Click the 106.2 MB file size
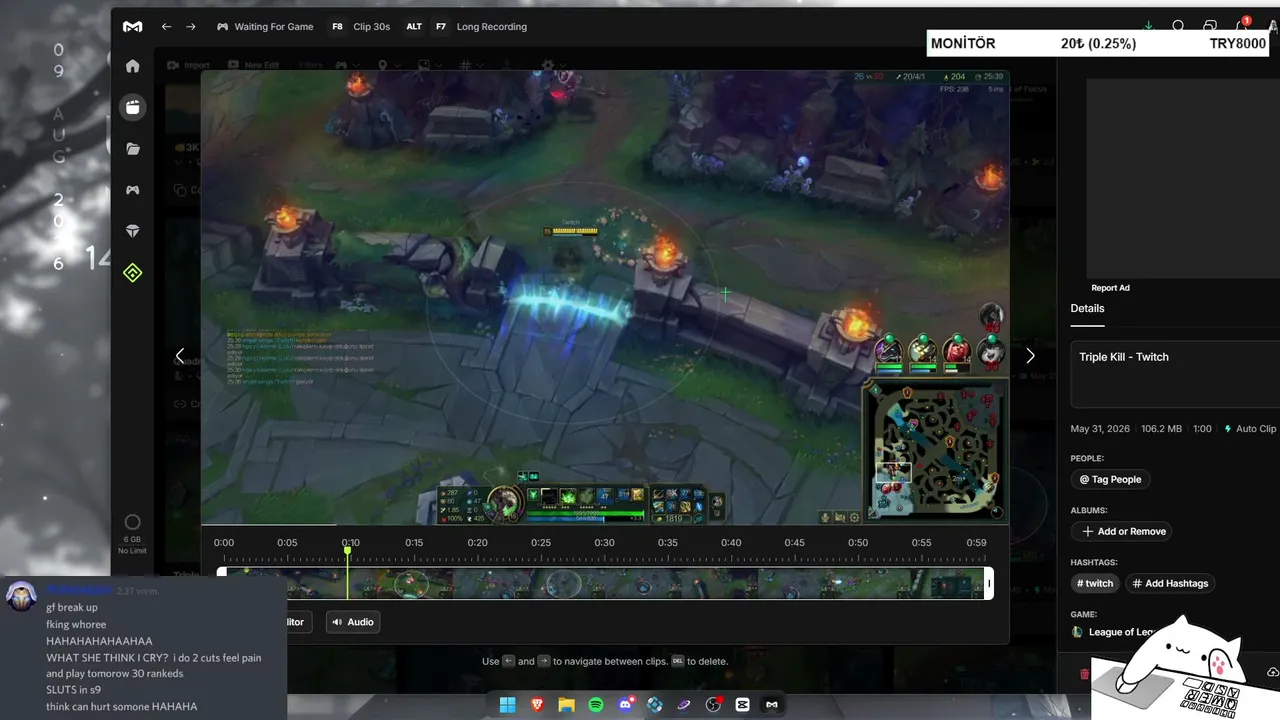Image resolution: width=1280 pixels, height=720 pixels. pos(1161,429)
